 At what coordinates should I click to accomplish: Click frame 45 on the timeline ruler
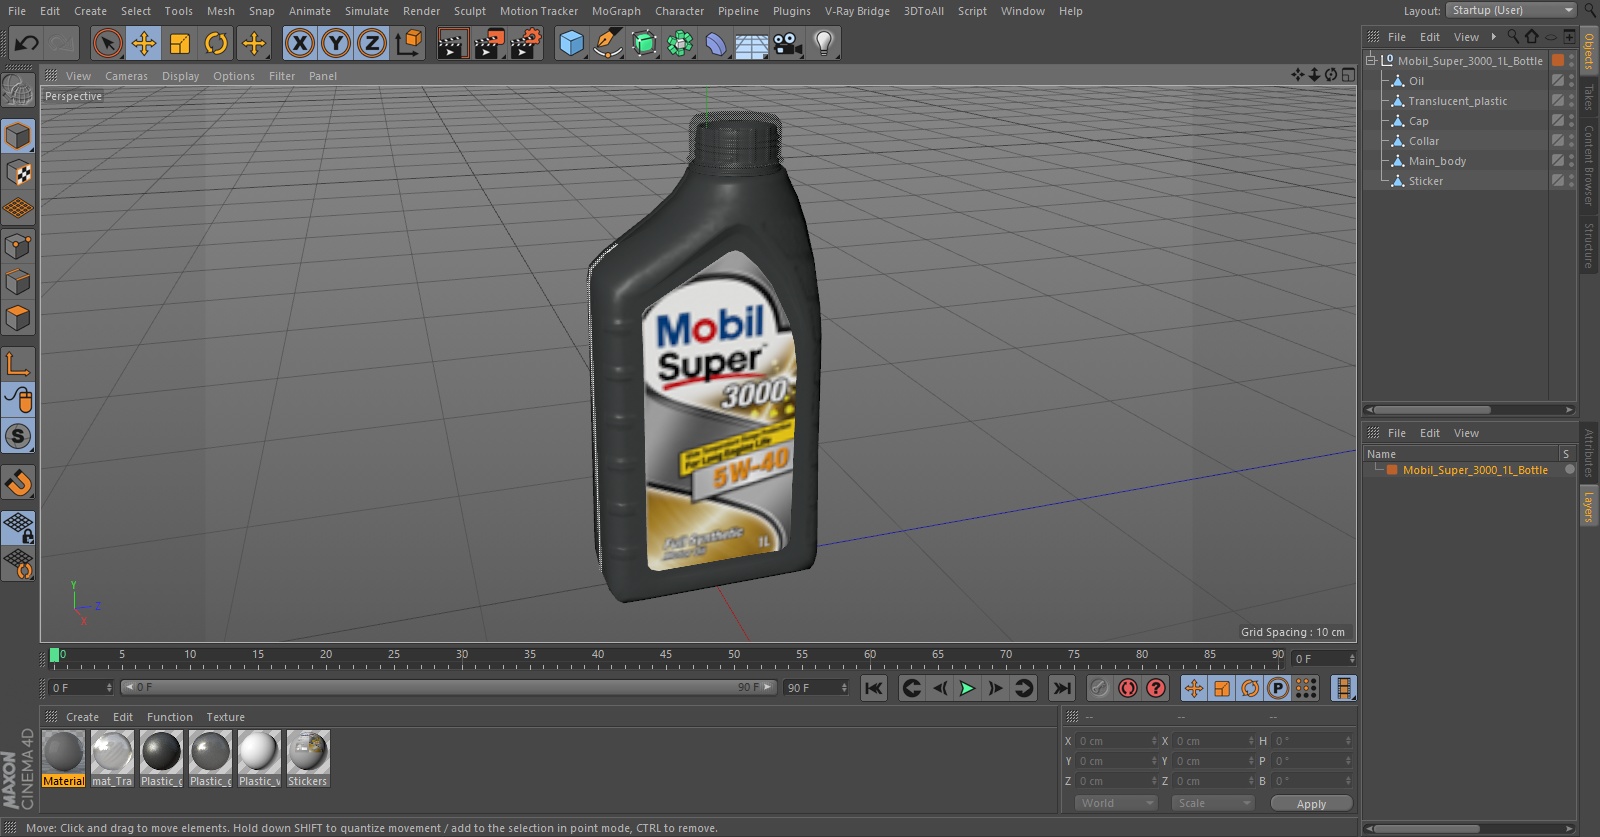pyautogui.click(x=665, y=655)
